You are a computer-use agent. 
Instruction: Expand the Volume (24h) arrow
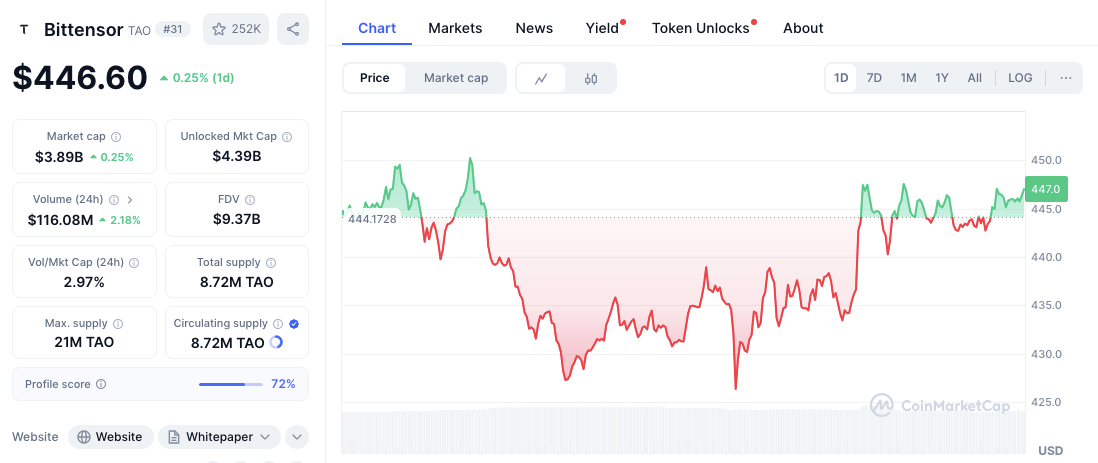tap(130, 200)
